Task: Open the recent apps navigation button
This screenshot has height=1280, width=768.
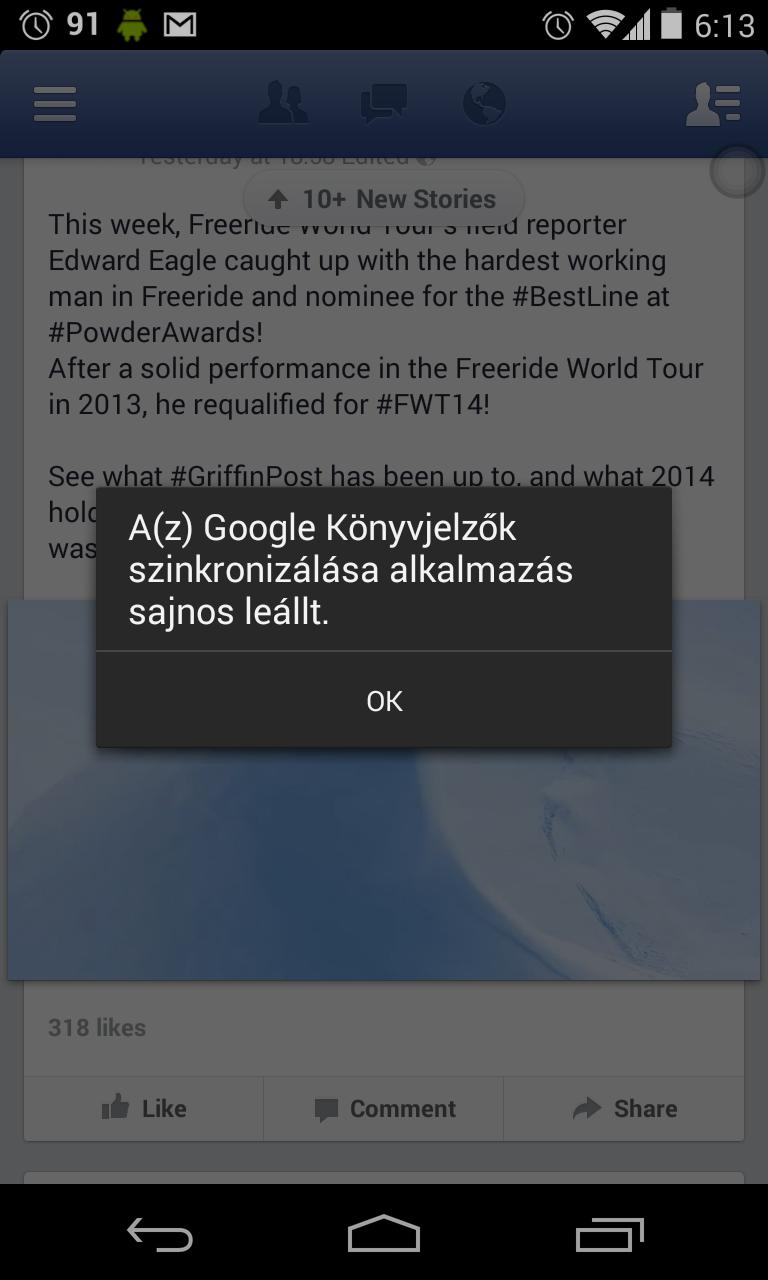Action: (x=610, y=1235)
